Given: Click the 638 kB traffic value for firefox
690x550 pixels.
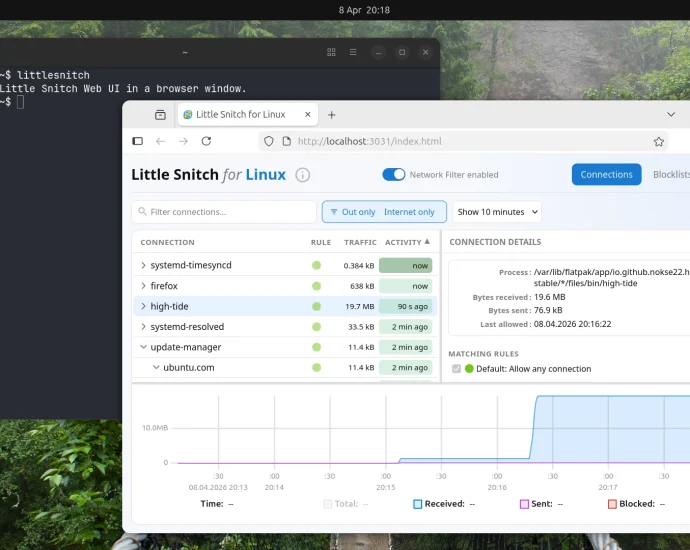Looking at the screenshot, I should (362, 286).
